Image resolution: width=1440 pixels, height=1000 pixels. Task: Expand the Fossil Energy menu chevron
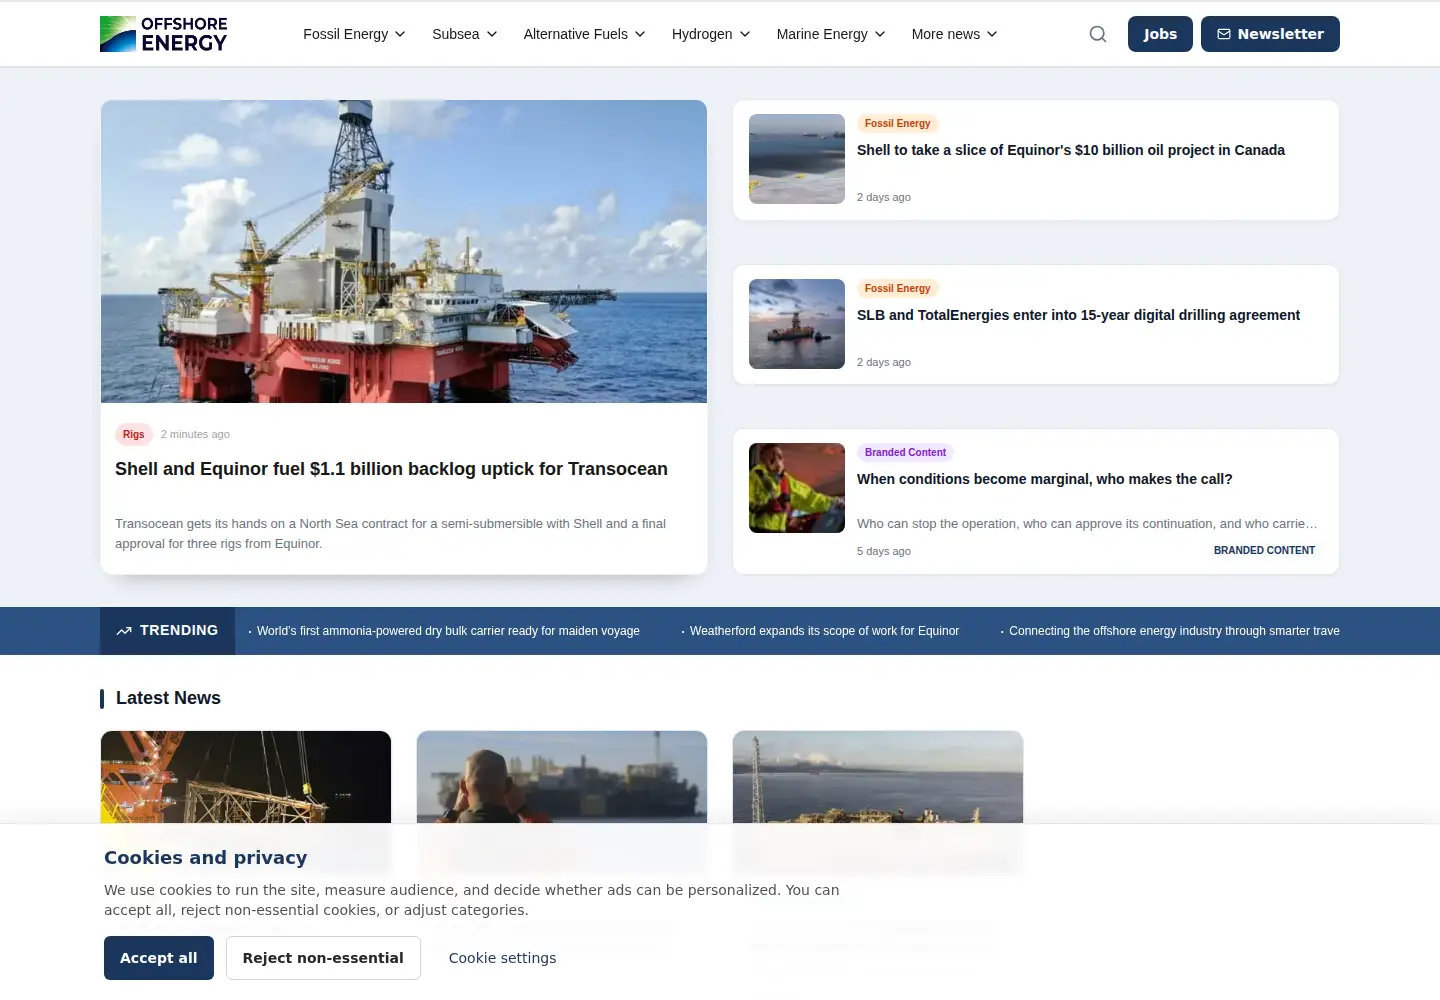(x=400, y=34)
